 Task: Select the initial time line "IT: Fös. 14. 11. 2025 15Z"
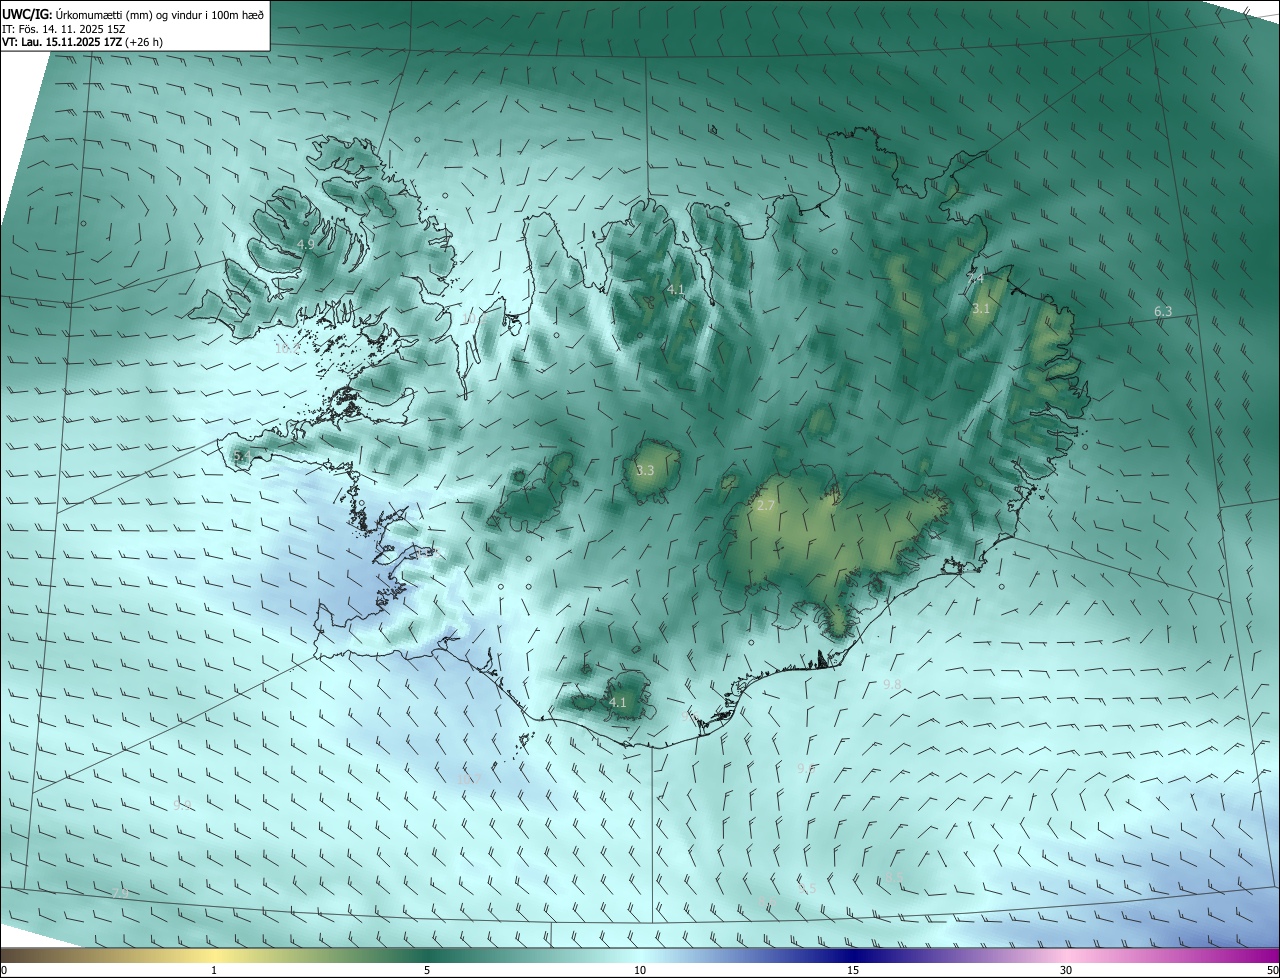pyautogui.click(x=65, y=28)
